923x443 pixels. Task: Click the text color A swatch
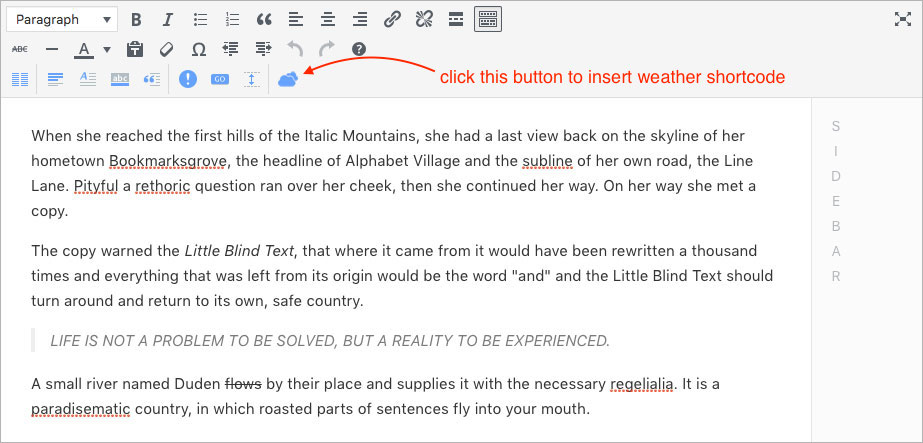click(83, 49)
